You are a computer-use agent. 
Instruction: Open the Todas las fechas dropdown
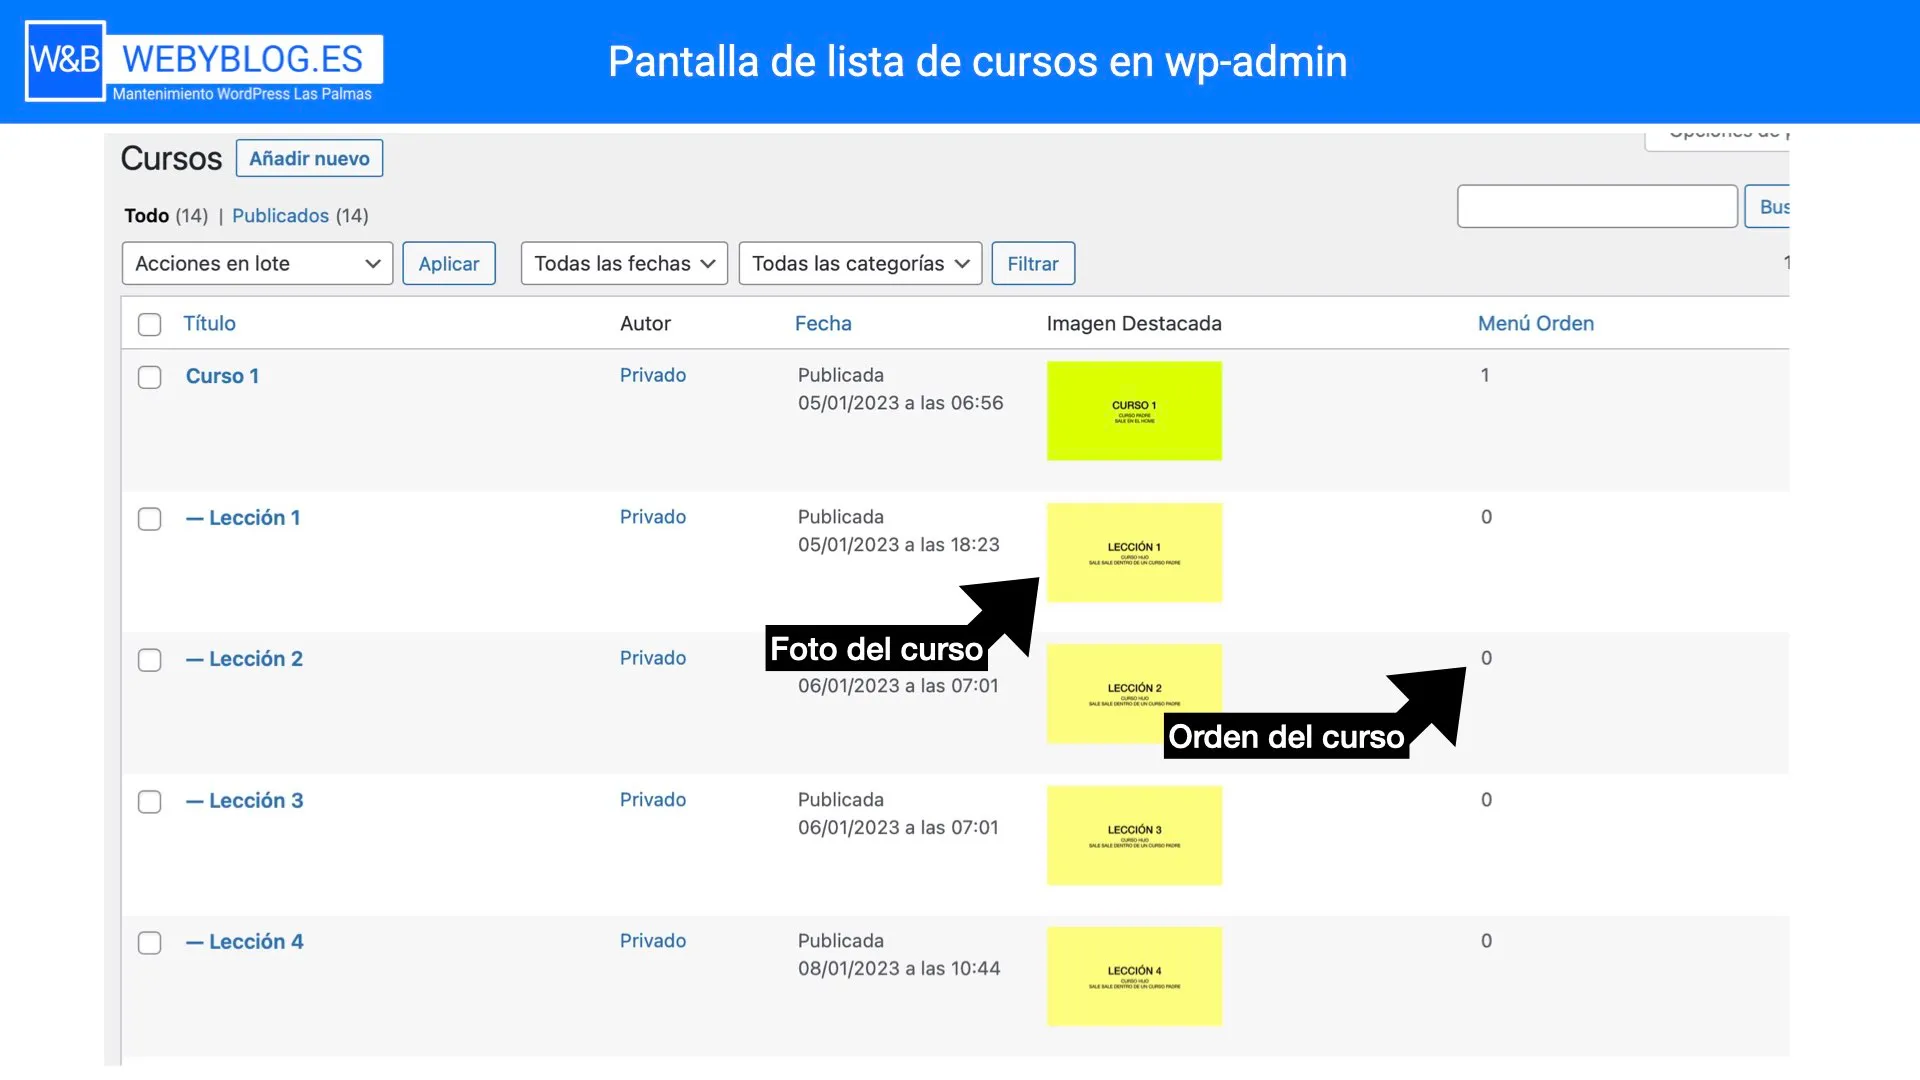tap(623, 263)
